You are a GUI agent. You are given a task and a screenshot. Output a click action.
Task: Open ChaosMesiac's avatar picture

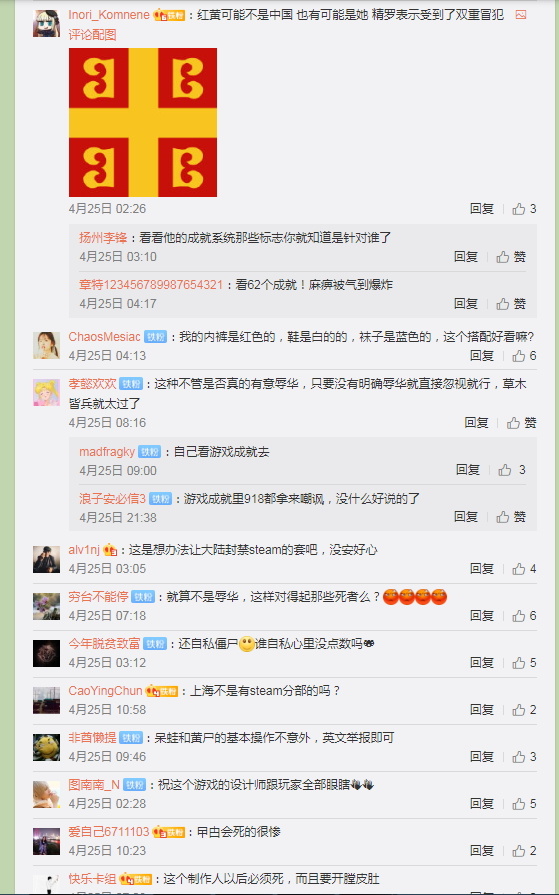coord(46,345)
